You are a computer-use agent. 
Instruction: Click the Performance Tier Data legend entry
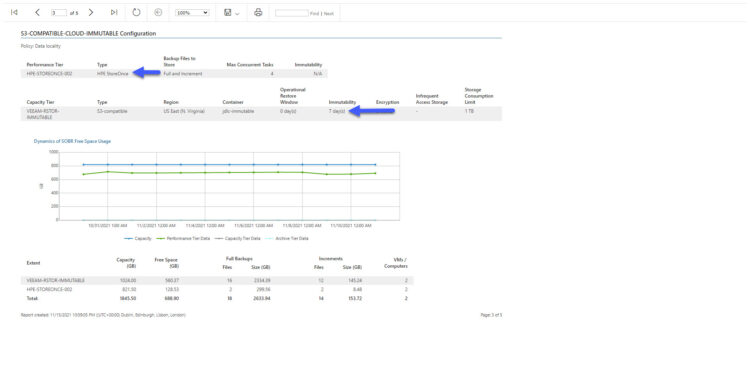click(183, 238)
